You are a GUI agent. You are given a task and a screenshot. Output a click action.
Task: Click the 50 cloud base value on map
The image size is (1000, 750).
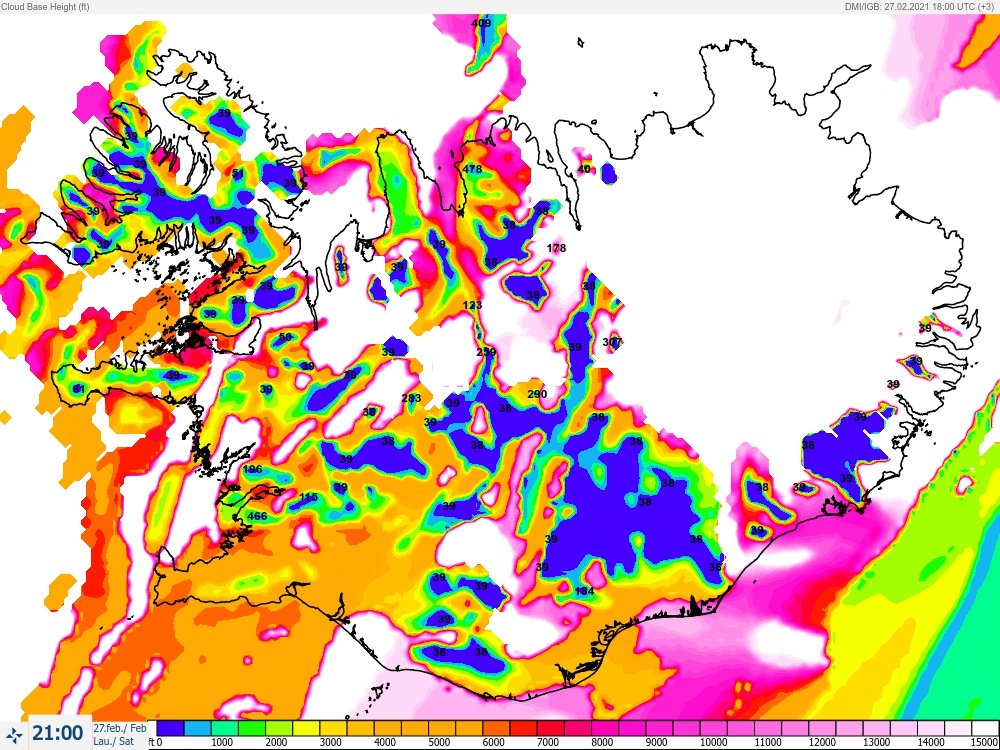point(285,337)
